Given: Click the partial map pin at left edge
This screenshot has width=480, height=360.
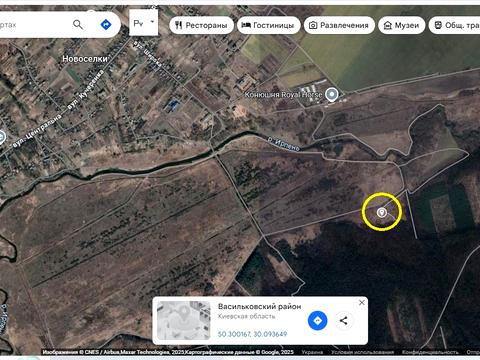Looking at the screenshot, I should tap(2, 137).
